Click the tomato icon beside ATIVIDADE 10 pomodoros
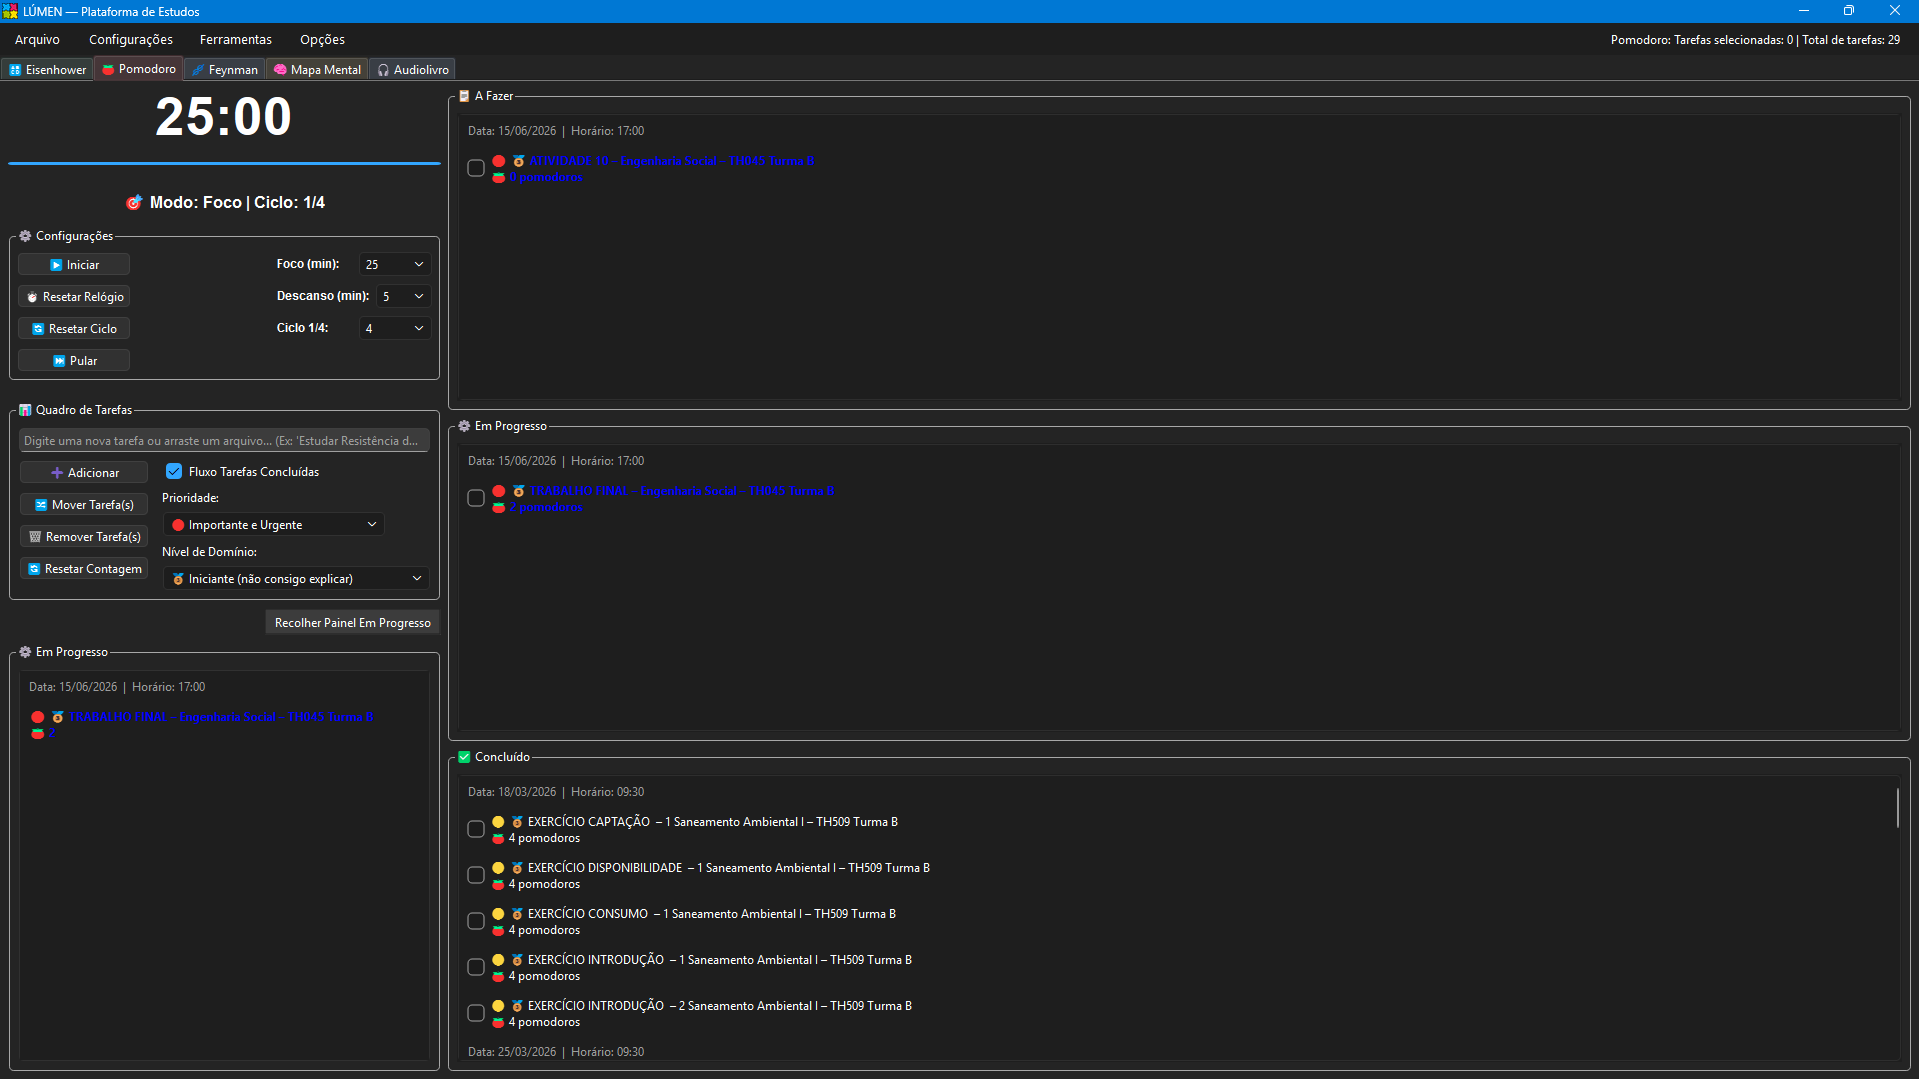Screen dimensions: 1919x1079 [498, 177]
